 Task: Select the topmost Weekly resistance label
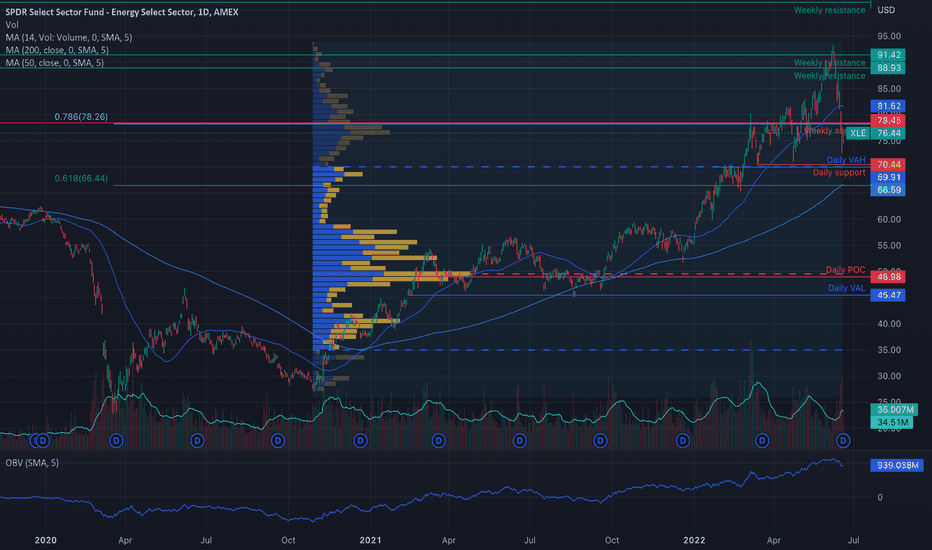(830, 10)
